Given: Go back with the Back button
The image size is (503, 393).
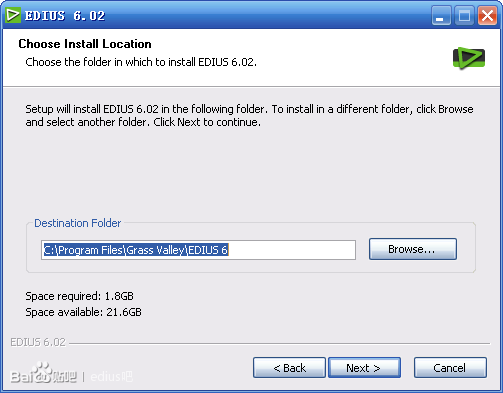Looking at the screenshot, I should [289, 368].
